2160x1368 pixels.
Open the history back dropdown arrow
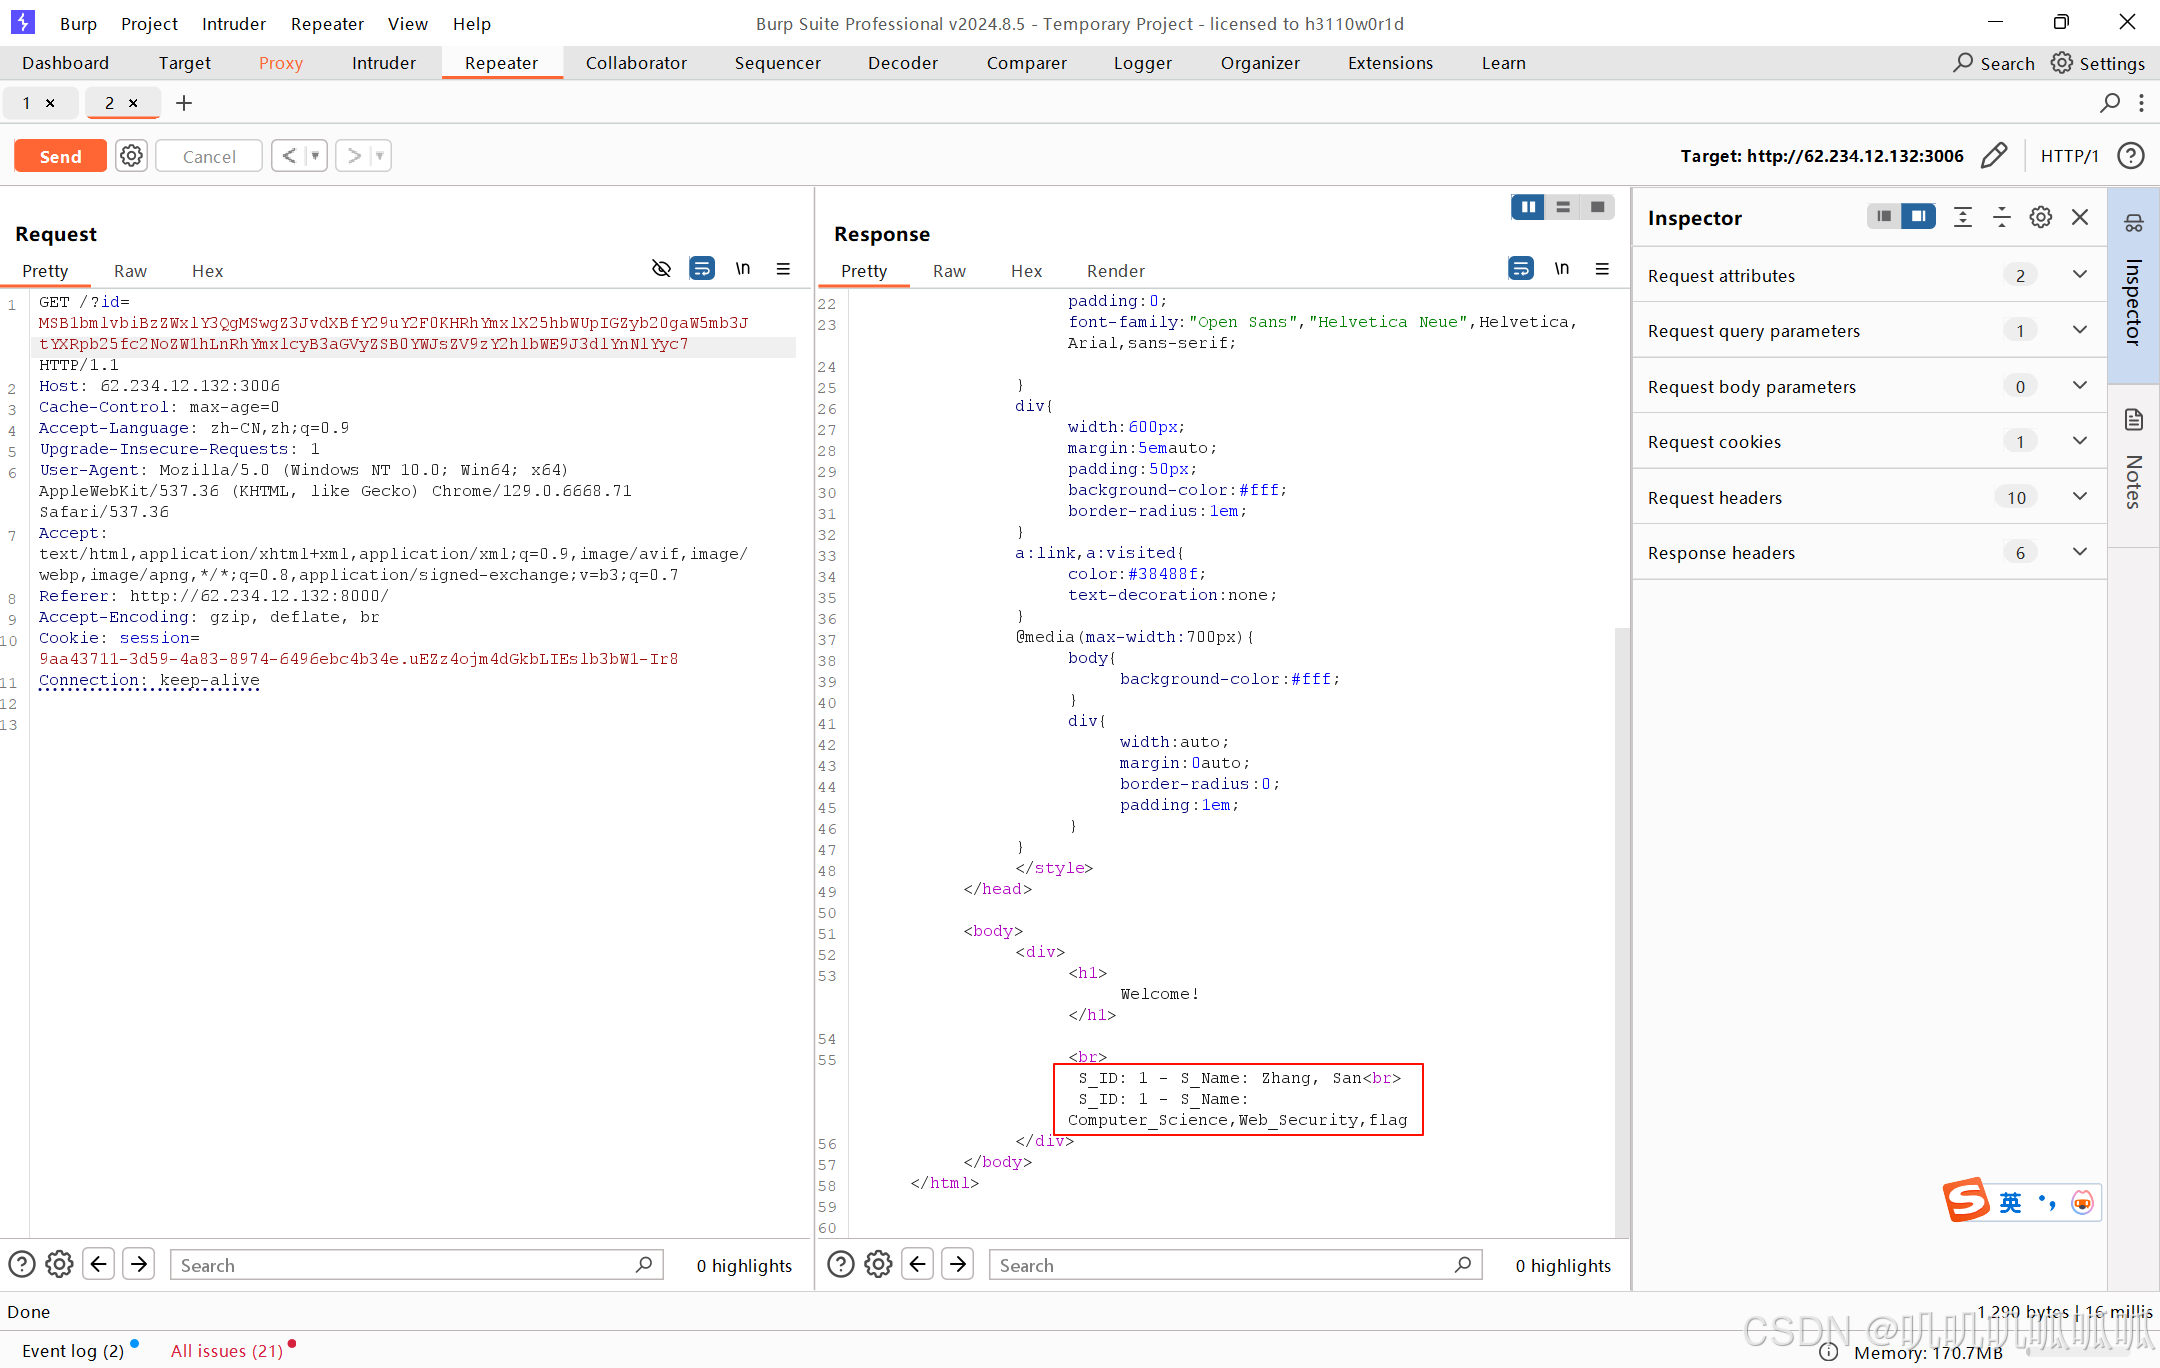[x=315, y=156]
